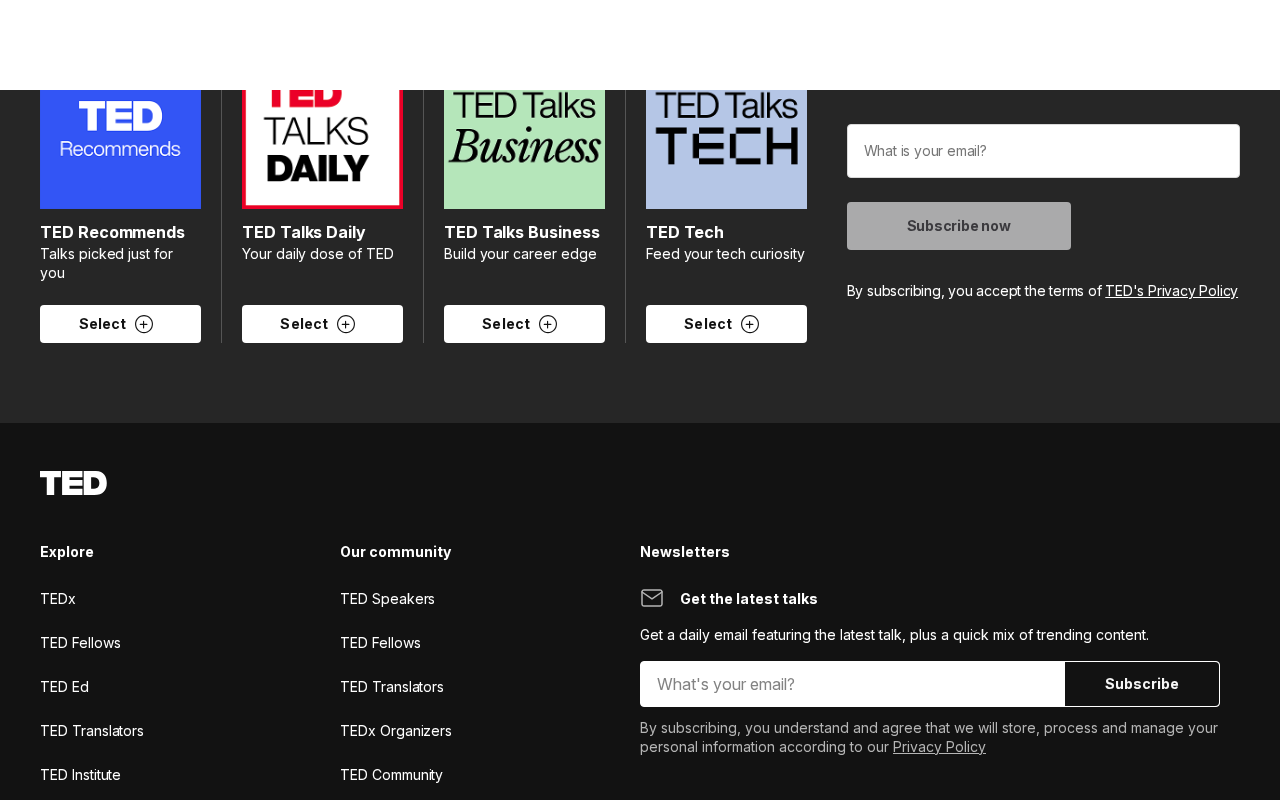
Task: Click the Subscribe now button
Action: (x=959, y=226)
